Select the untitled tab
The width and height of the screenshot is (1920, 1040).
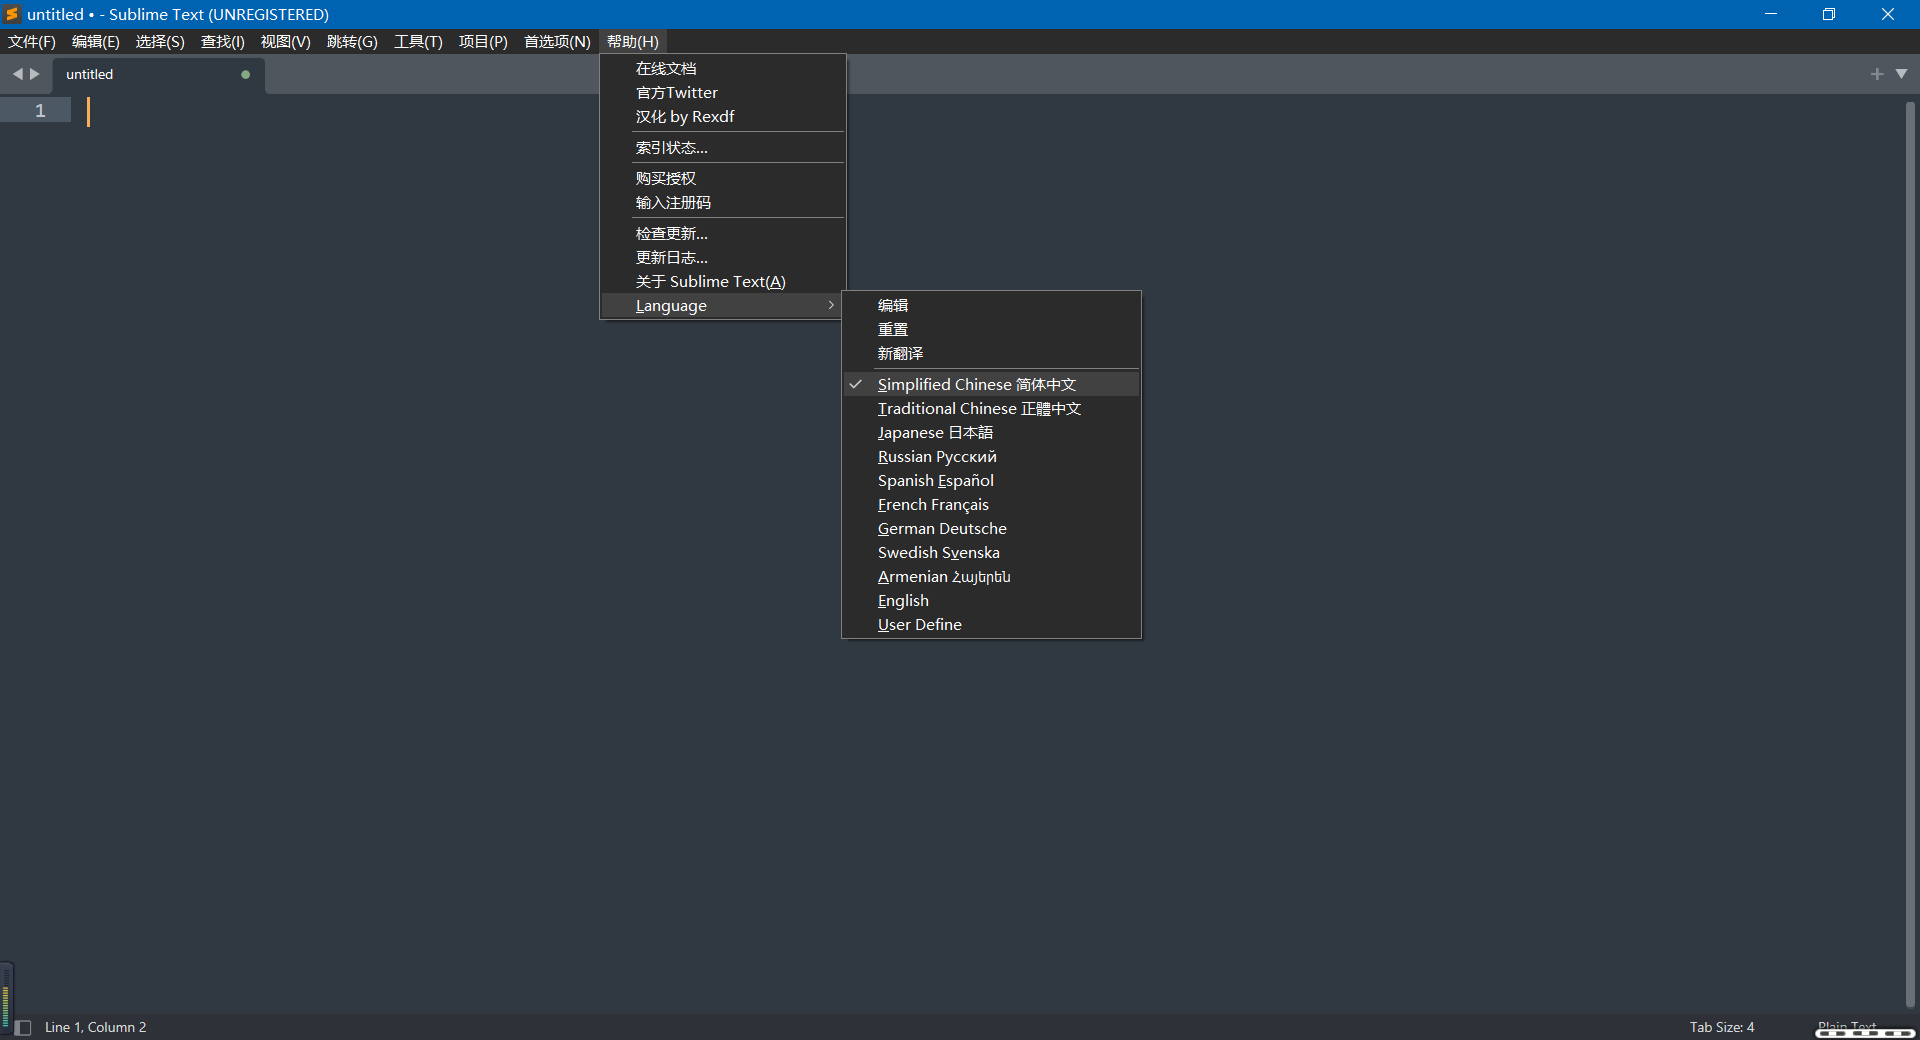pos(158,74)
